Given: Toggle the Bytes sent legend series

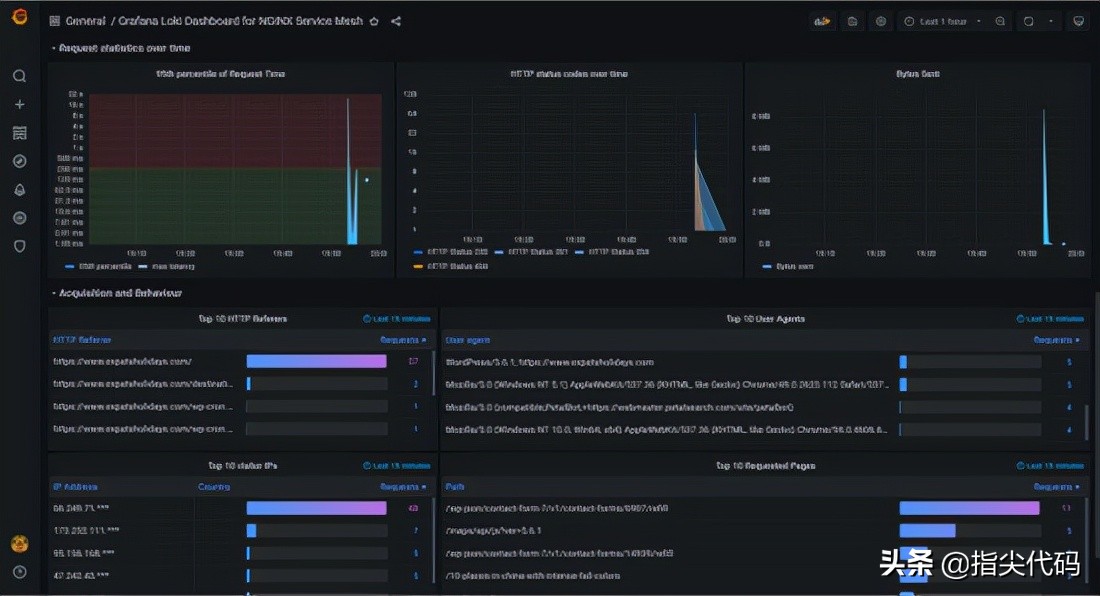Looking at the screenshot, I should click(795, 267).
